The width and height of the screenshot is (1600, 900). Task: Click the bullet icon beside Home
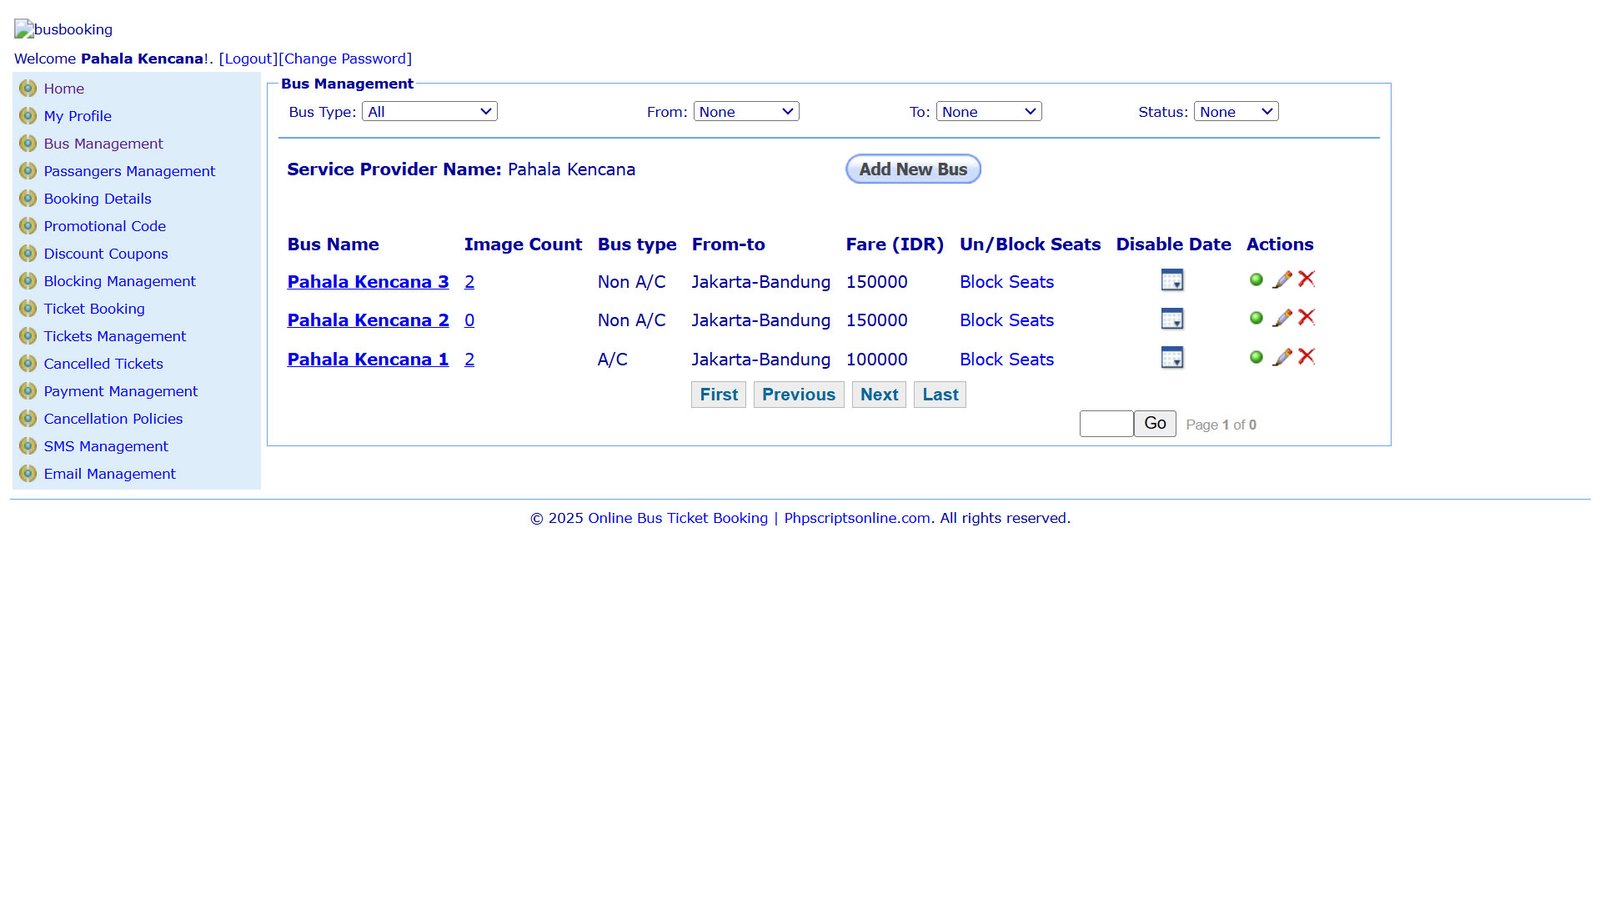click(x=28, y=88)
